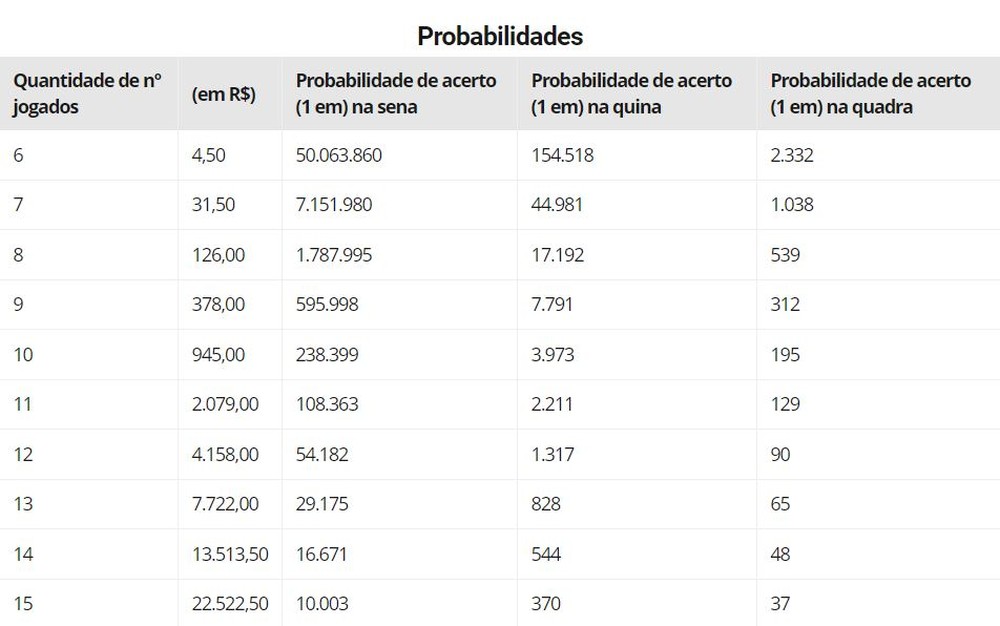This screenshot has width=1000, height=626.
Task: Select the 7.151.980 sena value
Action: tap(334, 205)
